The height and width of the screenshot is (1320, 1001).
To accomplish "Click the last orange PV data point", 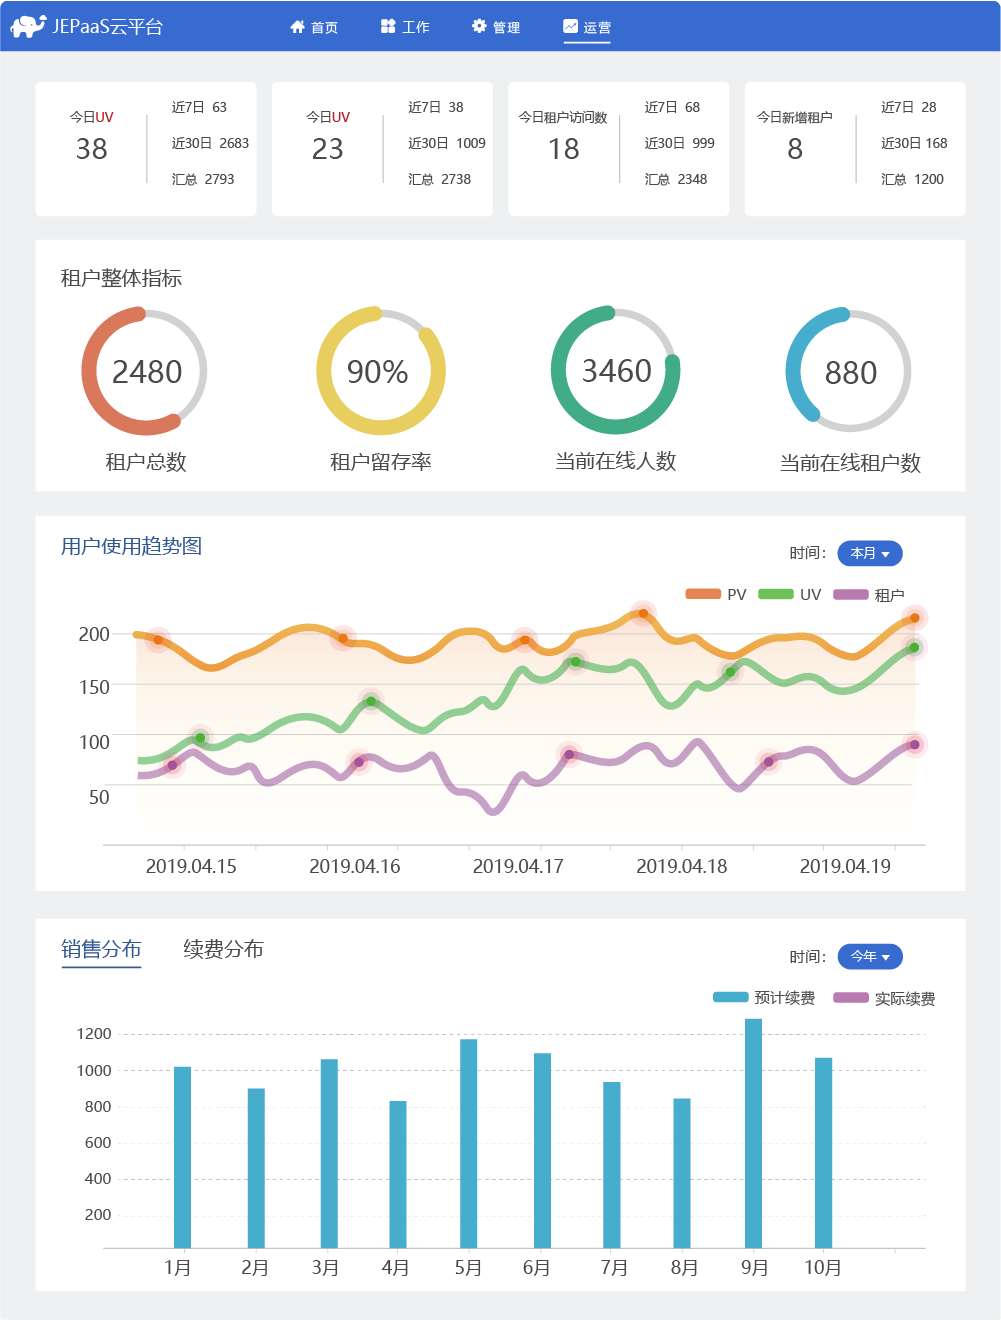I will click(x=914, y=618).
